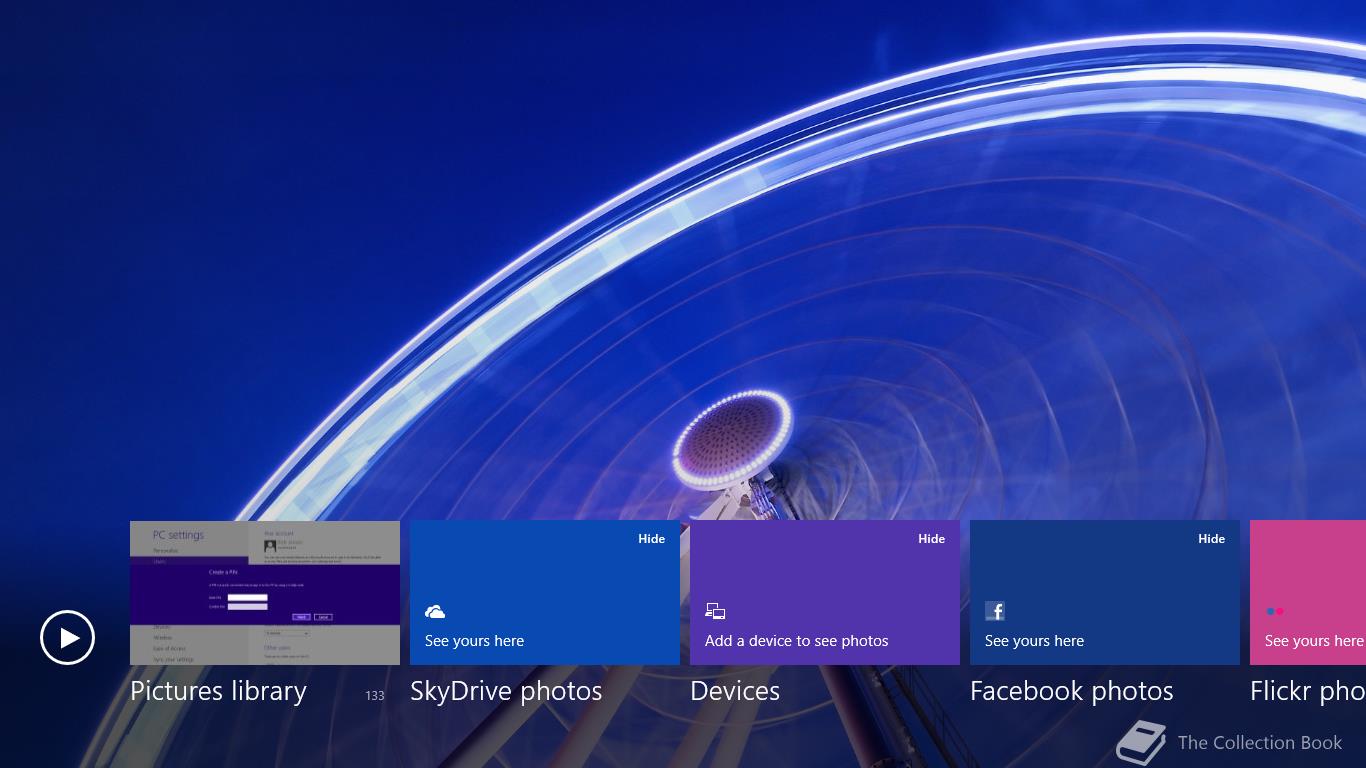Viewport: 1366px width, 768px height.
Task: Hide the Devices tile
Action: click(x=932, y=538)
